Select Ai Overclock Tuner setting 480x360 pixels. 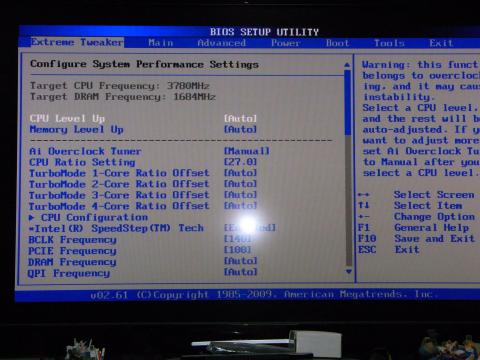click(85, 151)
